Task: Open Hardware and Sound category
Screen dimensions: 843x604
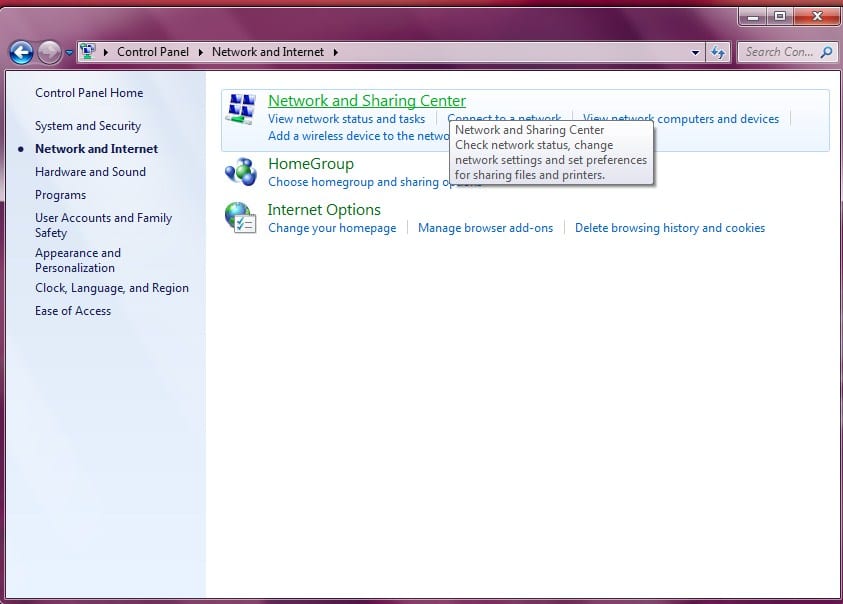Action: coord(90,172)
